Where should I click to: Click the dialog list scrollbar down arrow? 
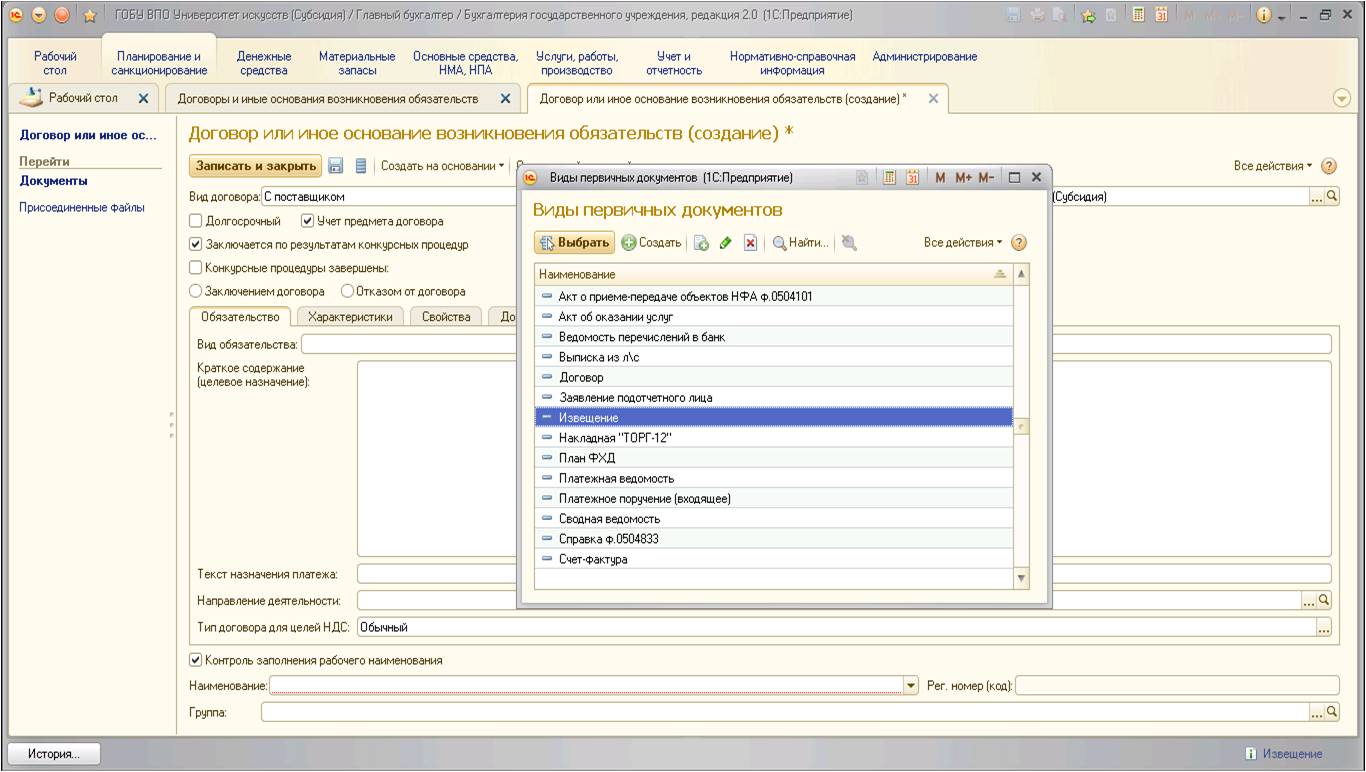click(x=1021, y=578)
